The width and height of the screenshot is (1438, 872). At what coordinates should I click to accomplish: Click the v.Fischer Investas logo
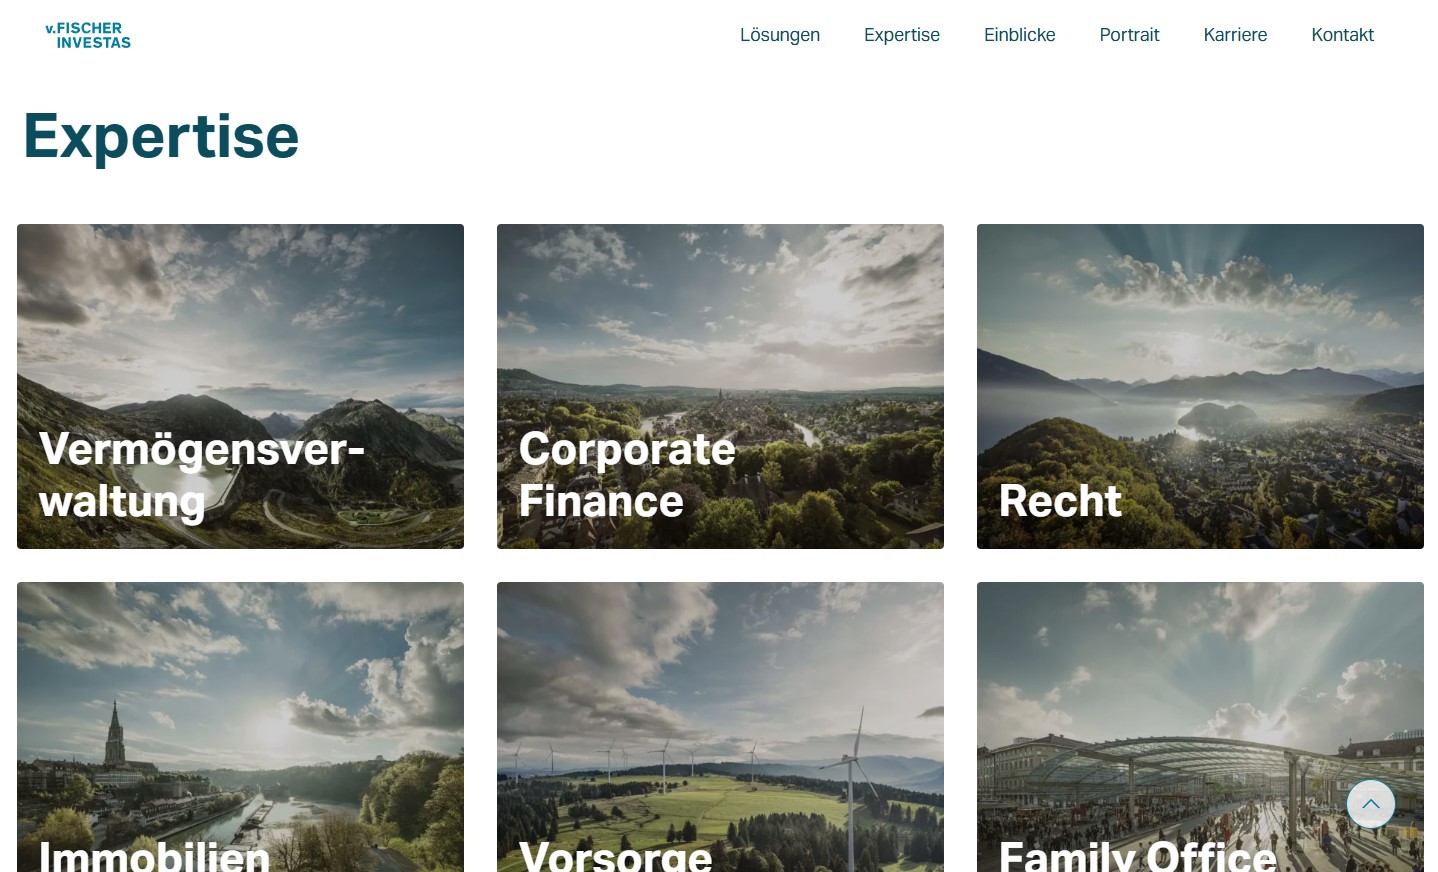pyautogui.click(x=88, y=35)
